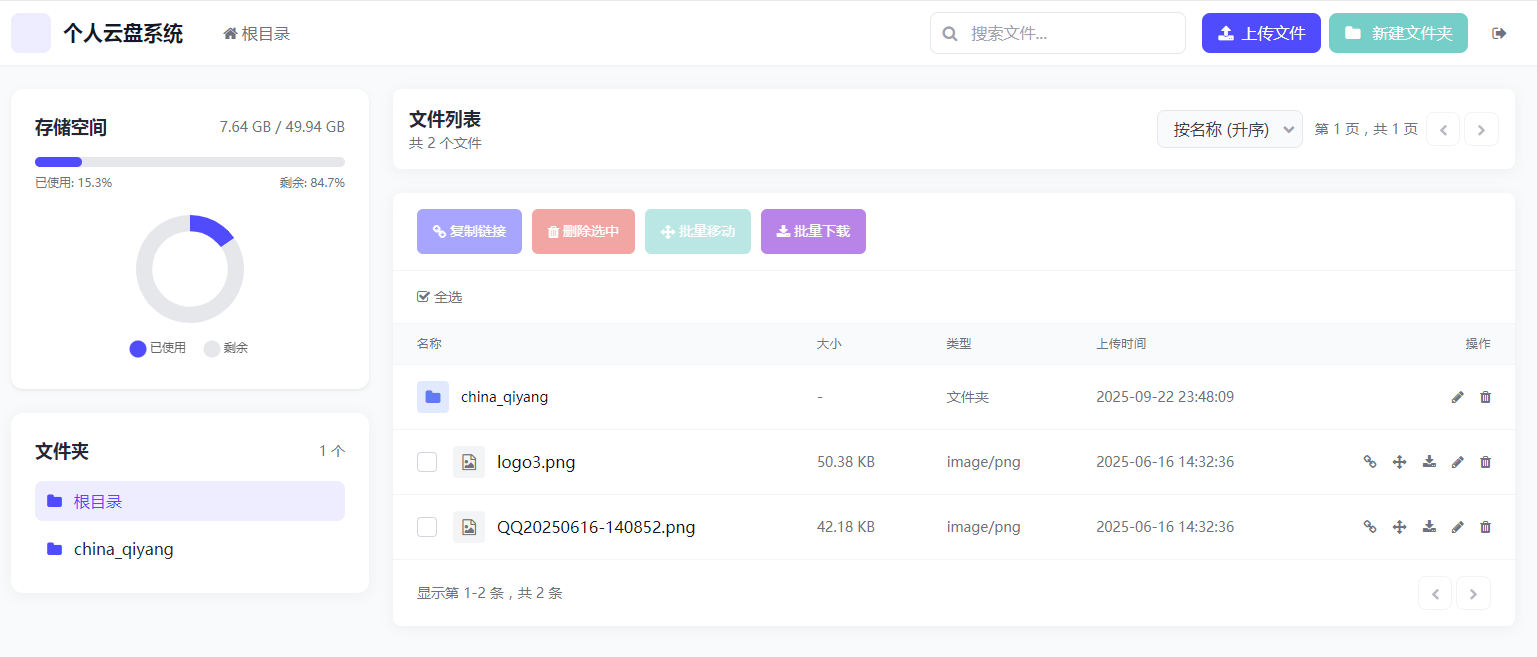
Task: Copy link icon for logo3.png
Action: tap(1370, 462)
